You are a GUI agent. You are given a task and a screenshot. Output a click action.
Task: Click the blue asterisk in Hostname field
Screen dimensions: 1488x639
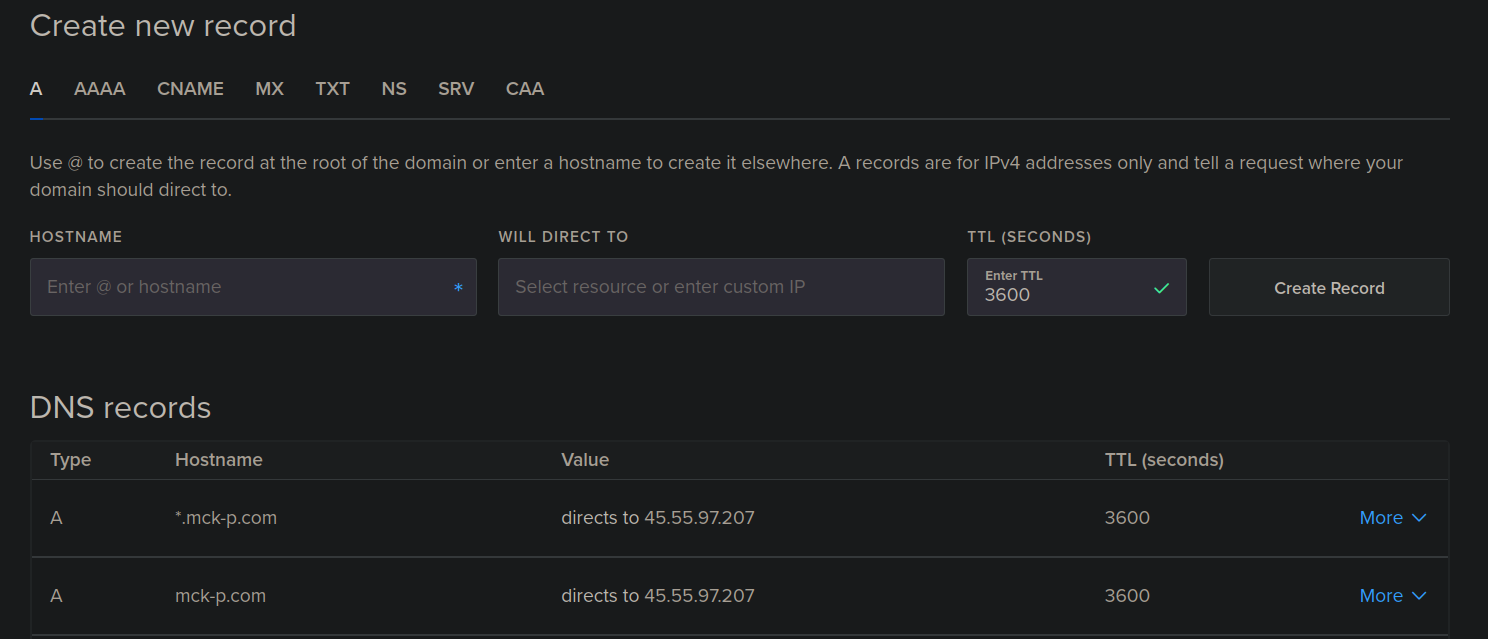(x=458, y=288)
